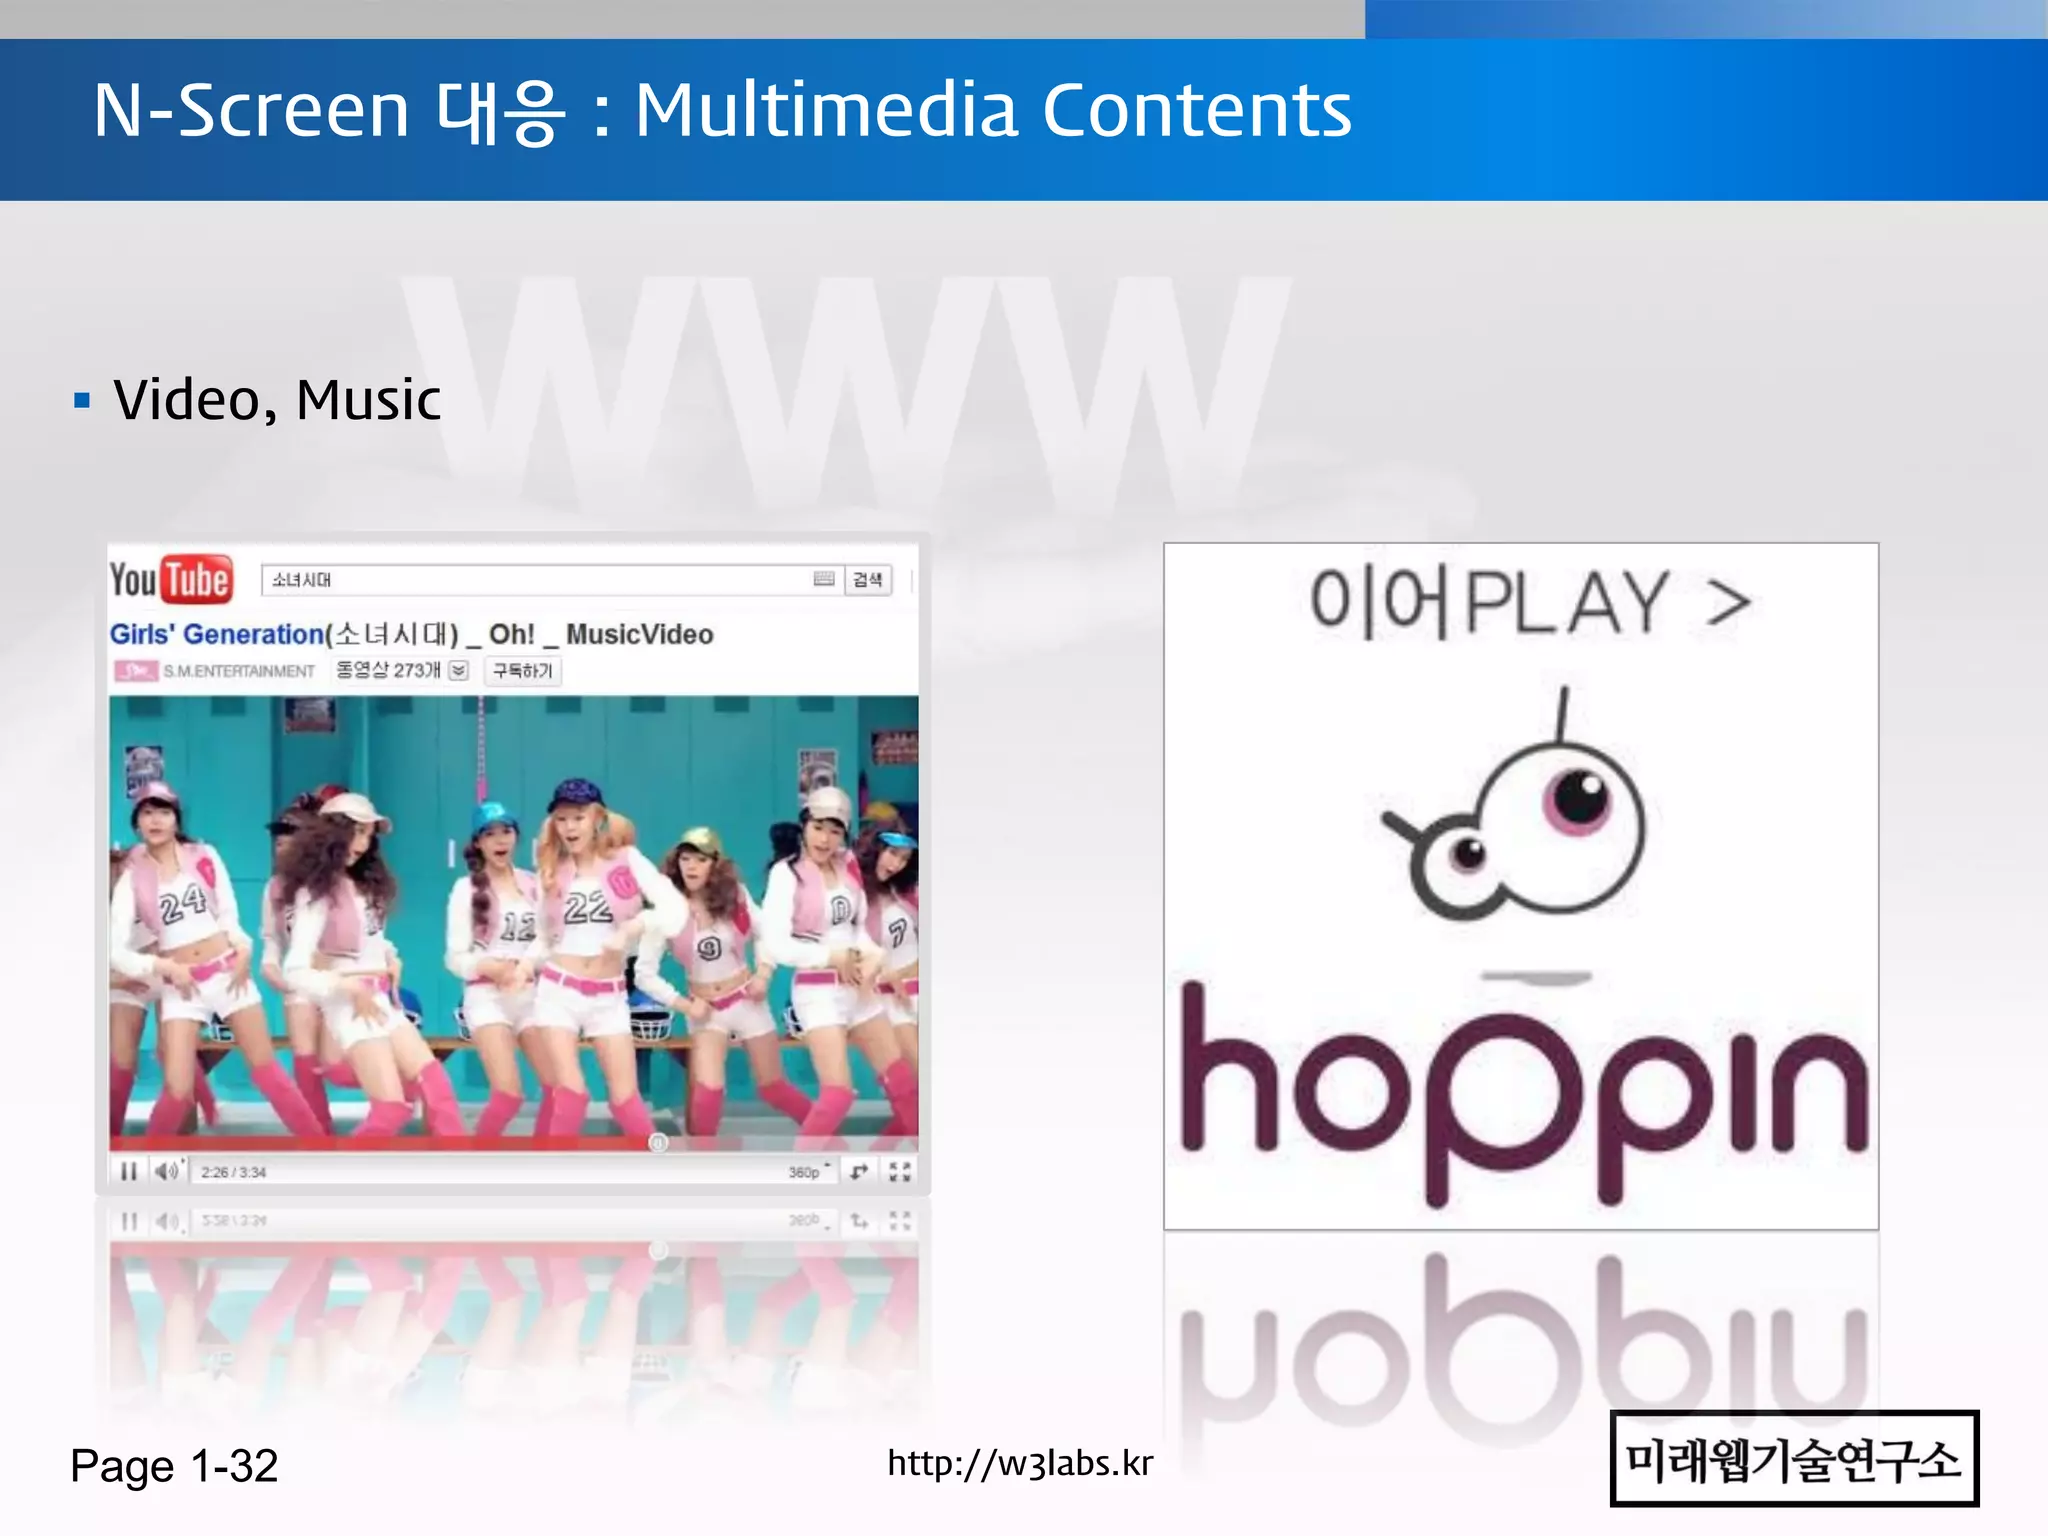Click the keyboard icon in search box
Image resolution: width=2048 pixels, height=1536 pixels.
point(824,579)
